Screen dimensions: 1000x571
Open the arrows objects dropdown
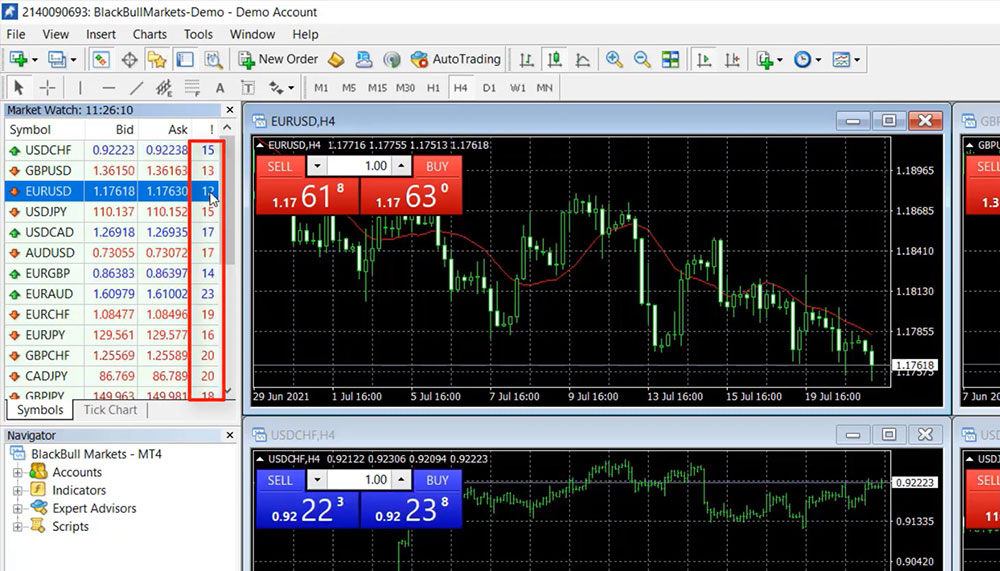click(281, 87)
